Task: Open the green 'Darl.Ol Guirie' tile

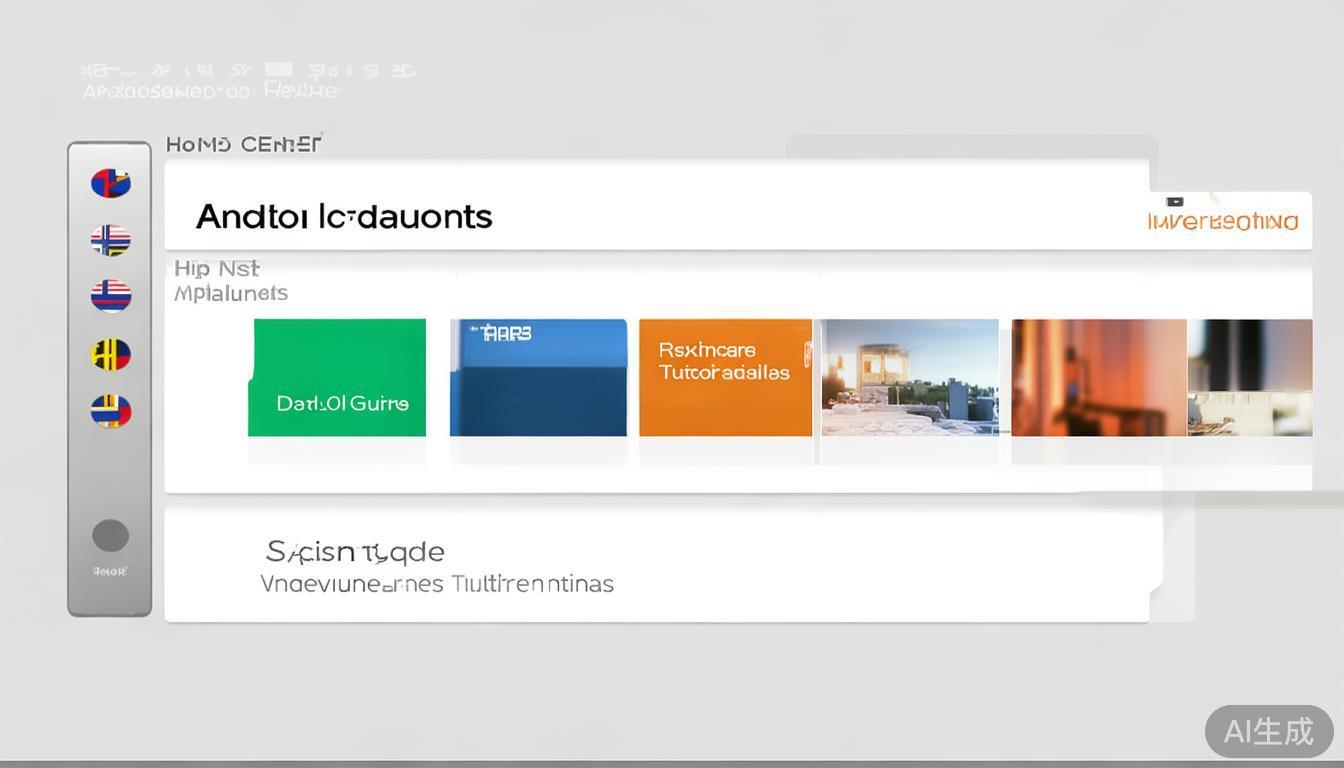Action: click(x=338, y=377)
